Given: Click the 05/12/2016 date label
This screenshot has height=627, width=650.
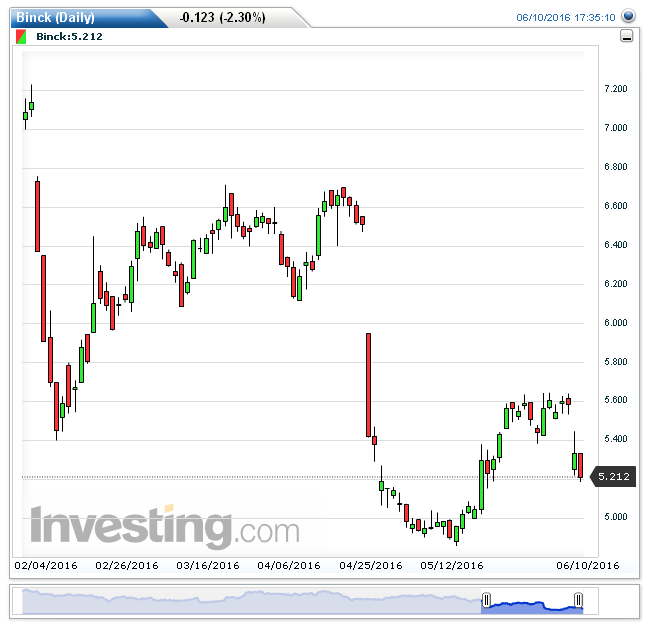Looking at the screenshot, I should (x=452, y=565).
